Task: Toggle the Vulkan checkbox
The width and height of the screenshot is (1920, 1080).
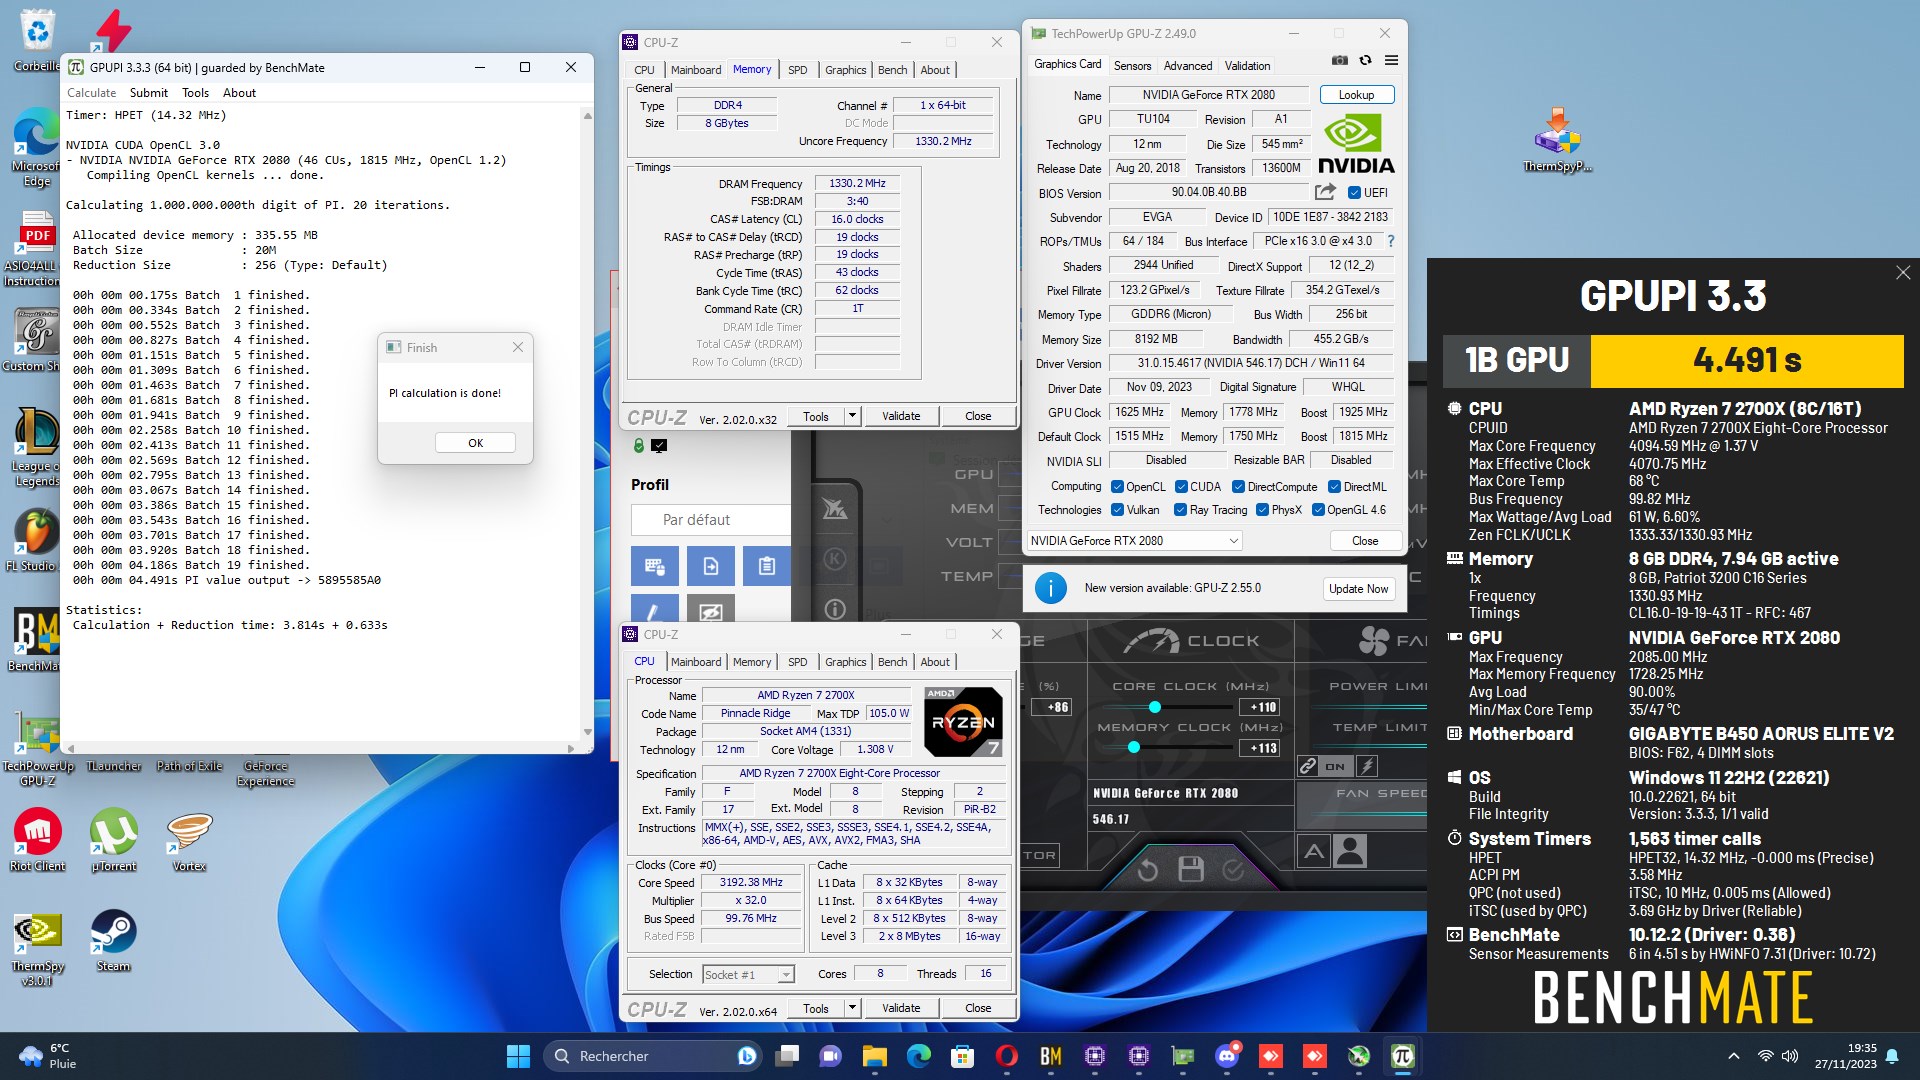Action: tap(1117, 510)
